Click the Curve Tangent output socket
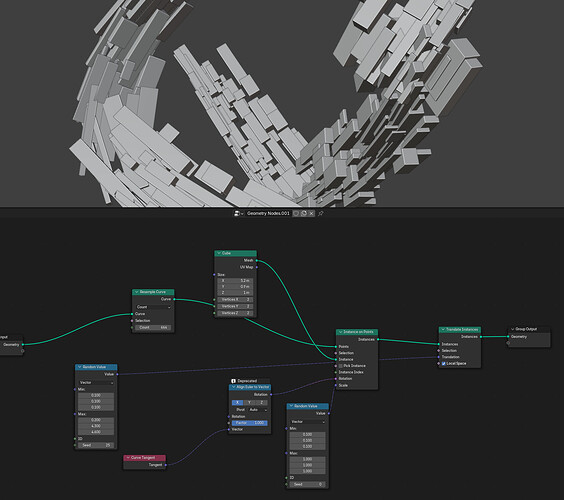This screenshot has height=500, width=564. pos(165,465)
